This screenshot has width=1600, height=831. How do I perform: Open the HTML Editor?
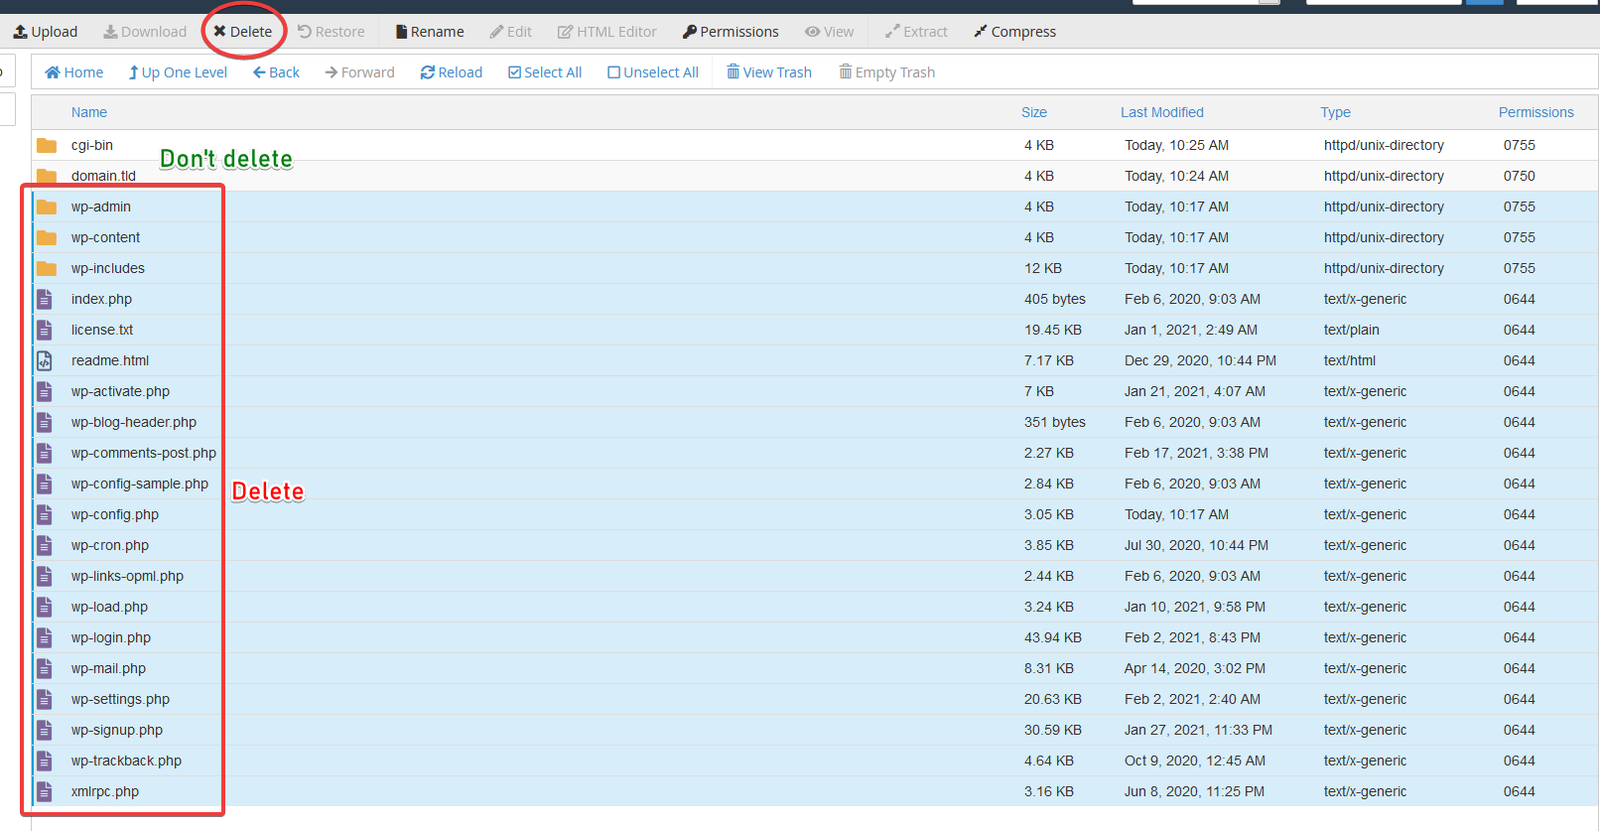click(x=607, y=32)
